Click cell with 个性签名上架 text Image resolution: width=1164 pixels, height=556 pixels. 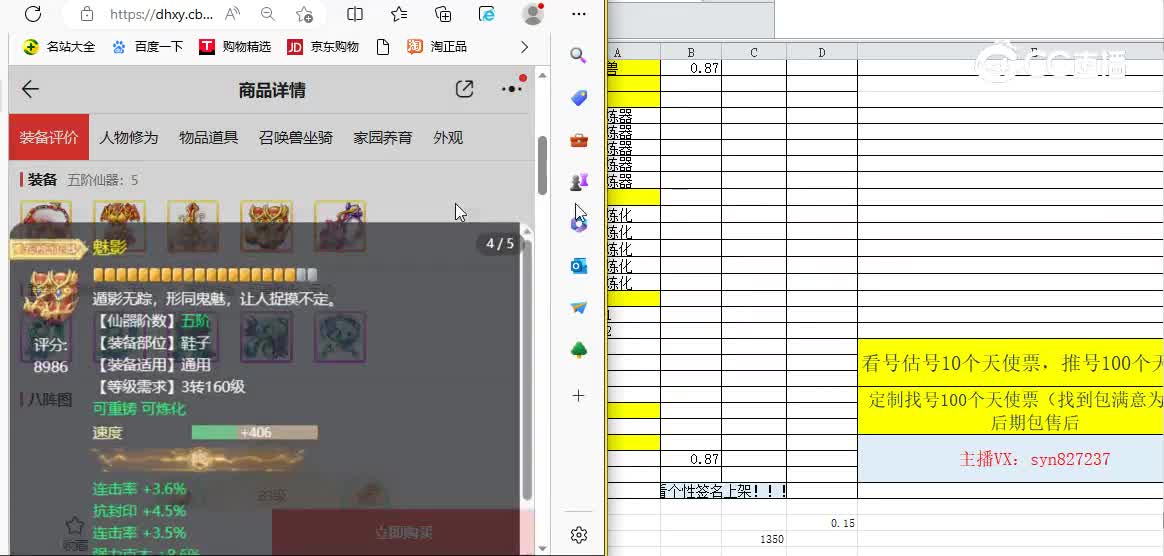[x=723, y=490]
